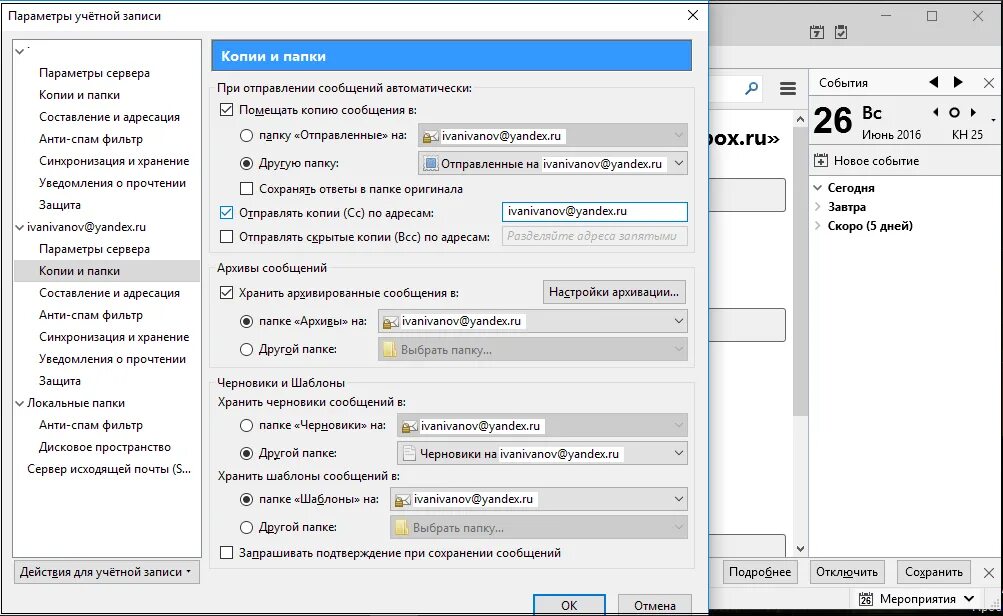The width and height of the screenshot is (1003, 616).
Task: Click the New event calendar plus icon
Action: pos(821,161)
